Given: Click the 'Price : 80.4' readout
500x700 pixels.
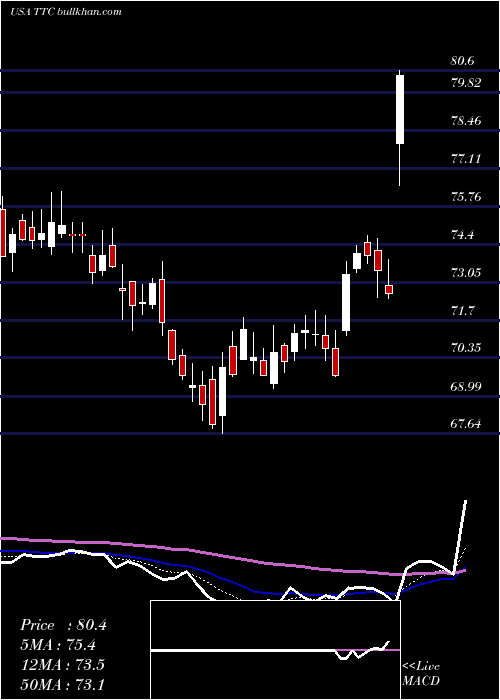Looking at the screenshot, I should coord(63,625).
